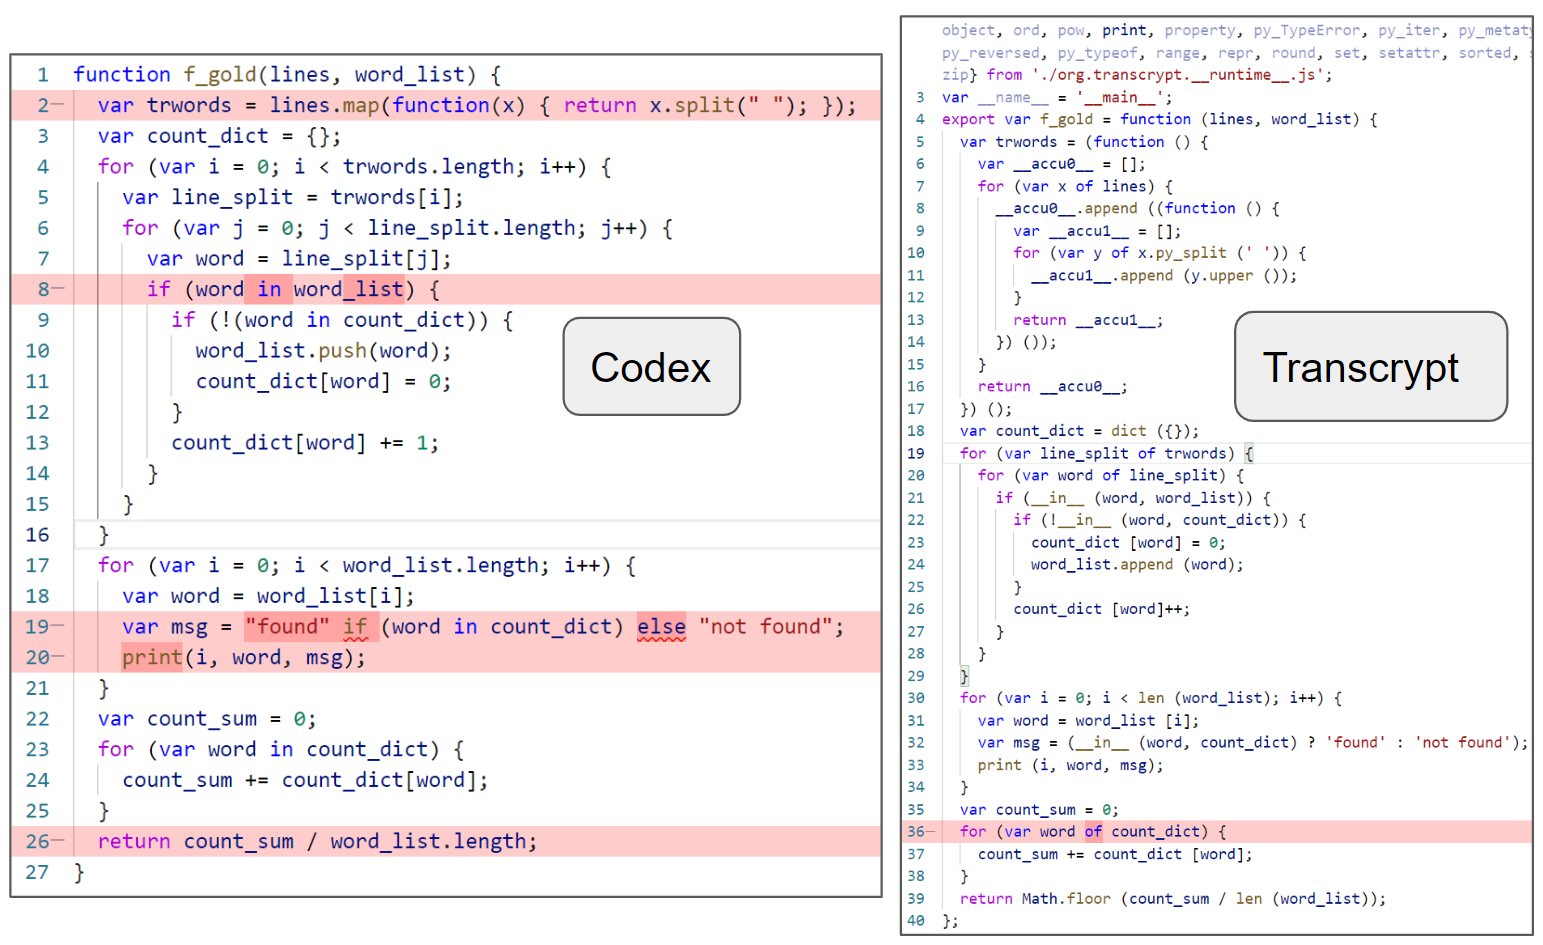
Task: Click 'export' on Transcrypt line 4
Action: [968, 120]
